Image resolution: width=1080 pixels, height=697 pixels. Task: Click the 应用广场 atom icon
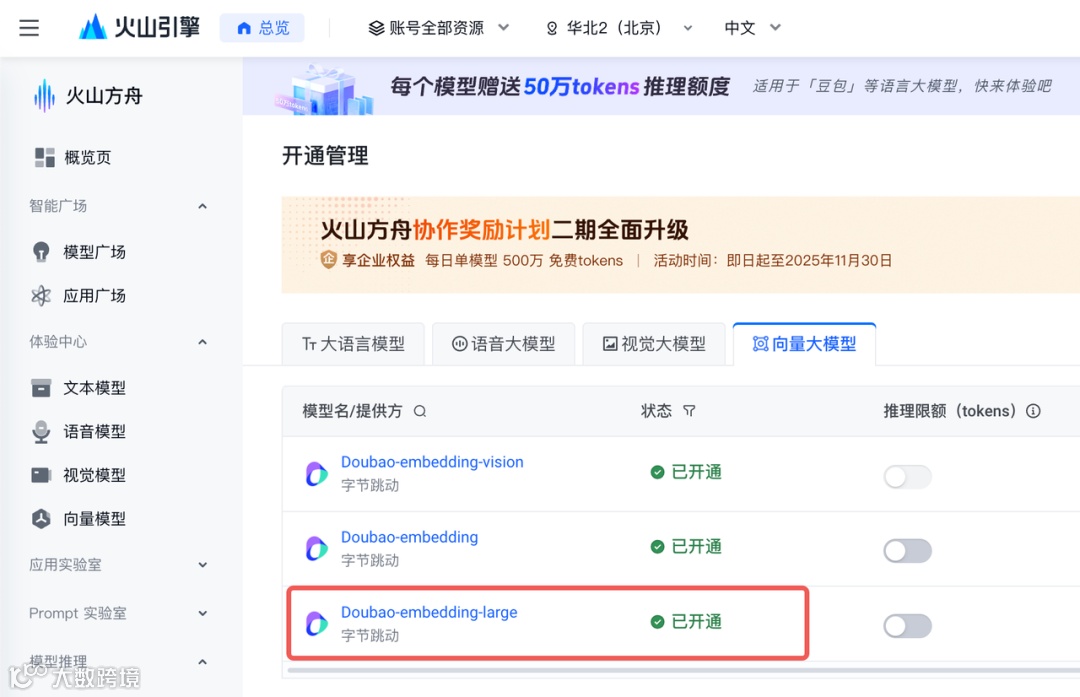pos(41,296)
